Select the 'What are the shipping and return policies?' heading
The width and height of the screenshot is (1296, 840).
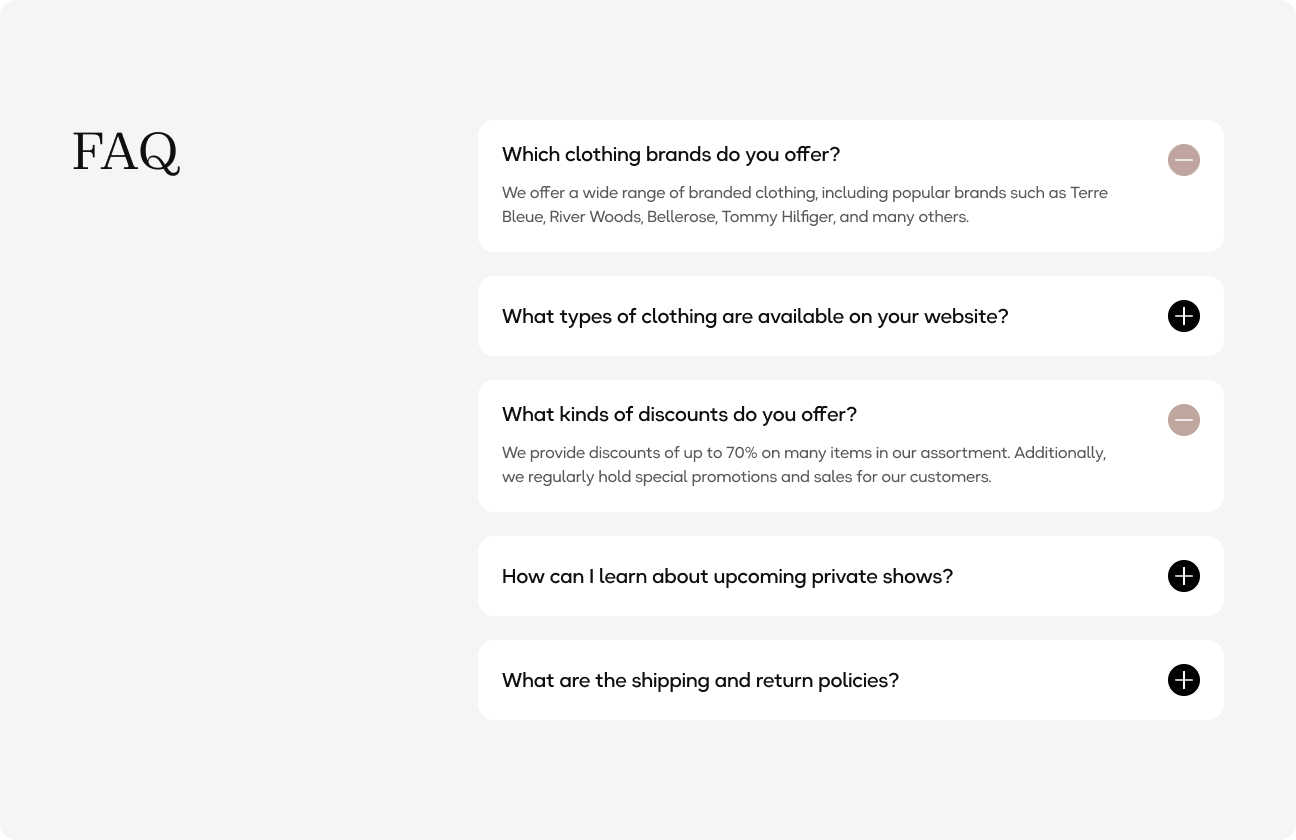700,680
